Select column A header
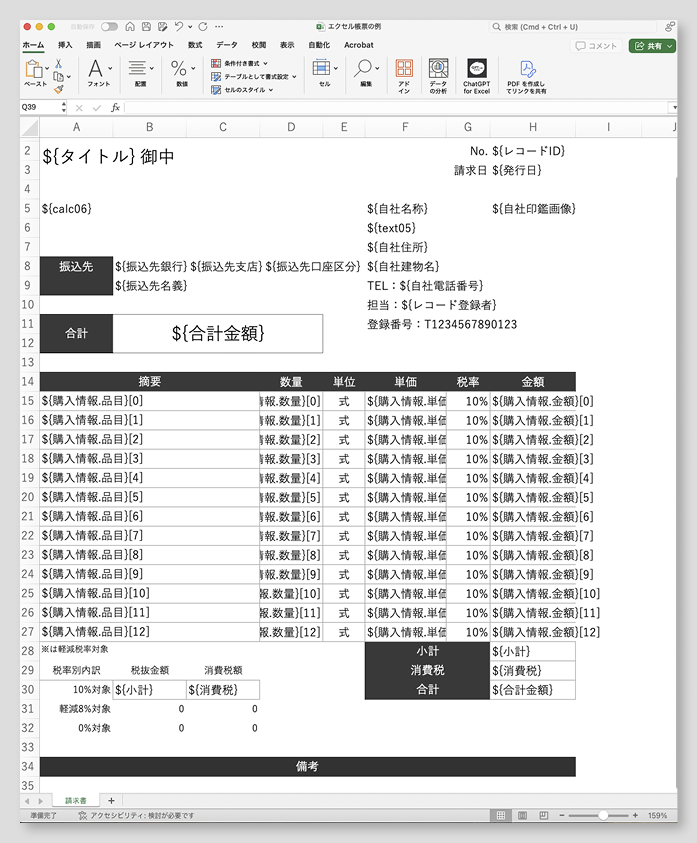The height and width of the screenshot is (843, 697). [x=76, y=127]
